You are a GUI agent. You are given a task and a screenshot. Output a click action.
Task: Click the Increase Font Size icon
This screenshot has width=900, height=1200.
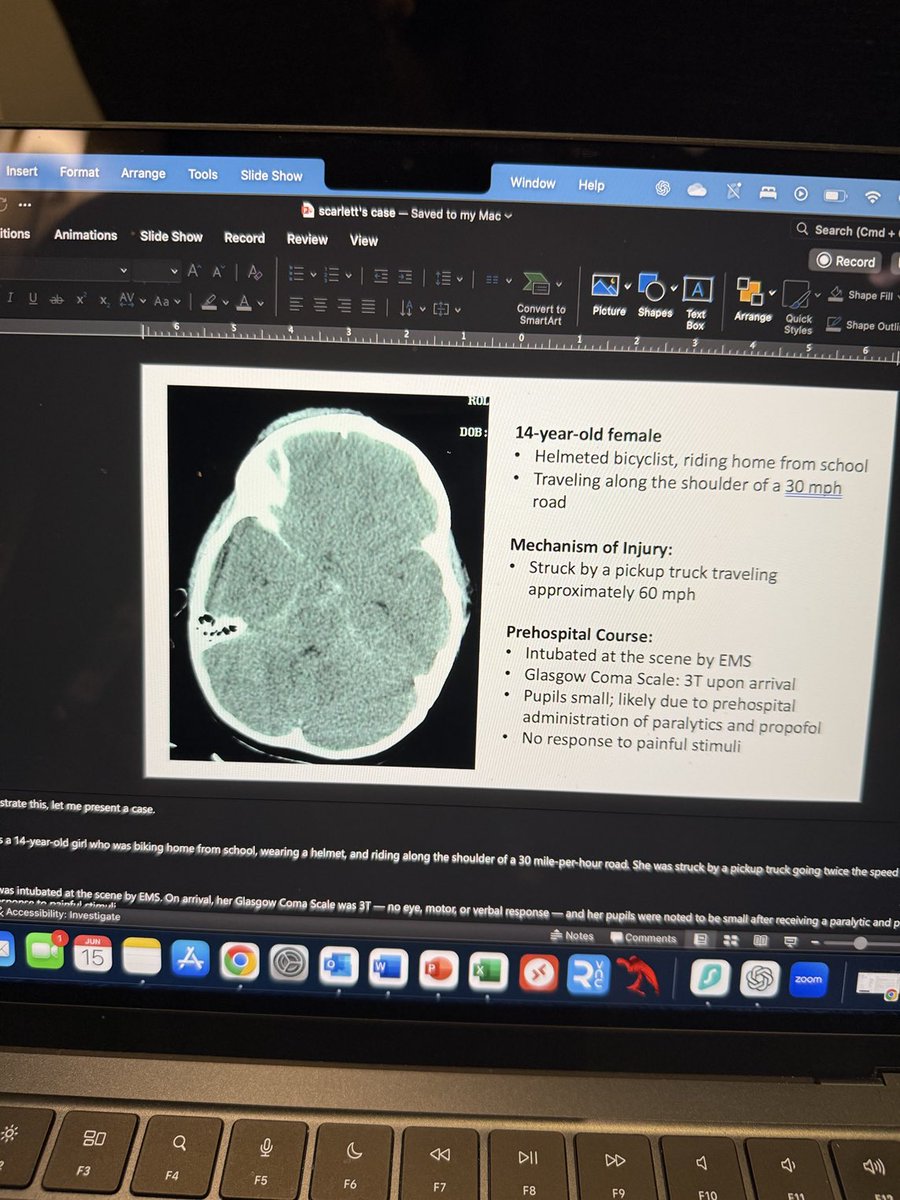(193, 271)
